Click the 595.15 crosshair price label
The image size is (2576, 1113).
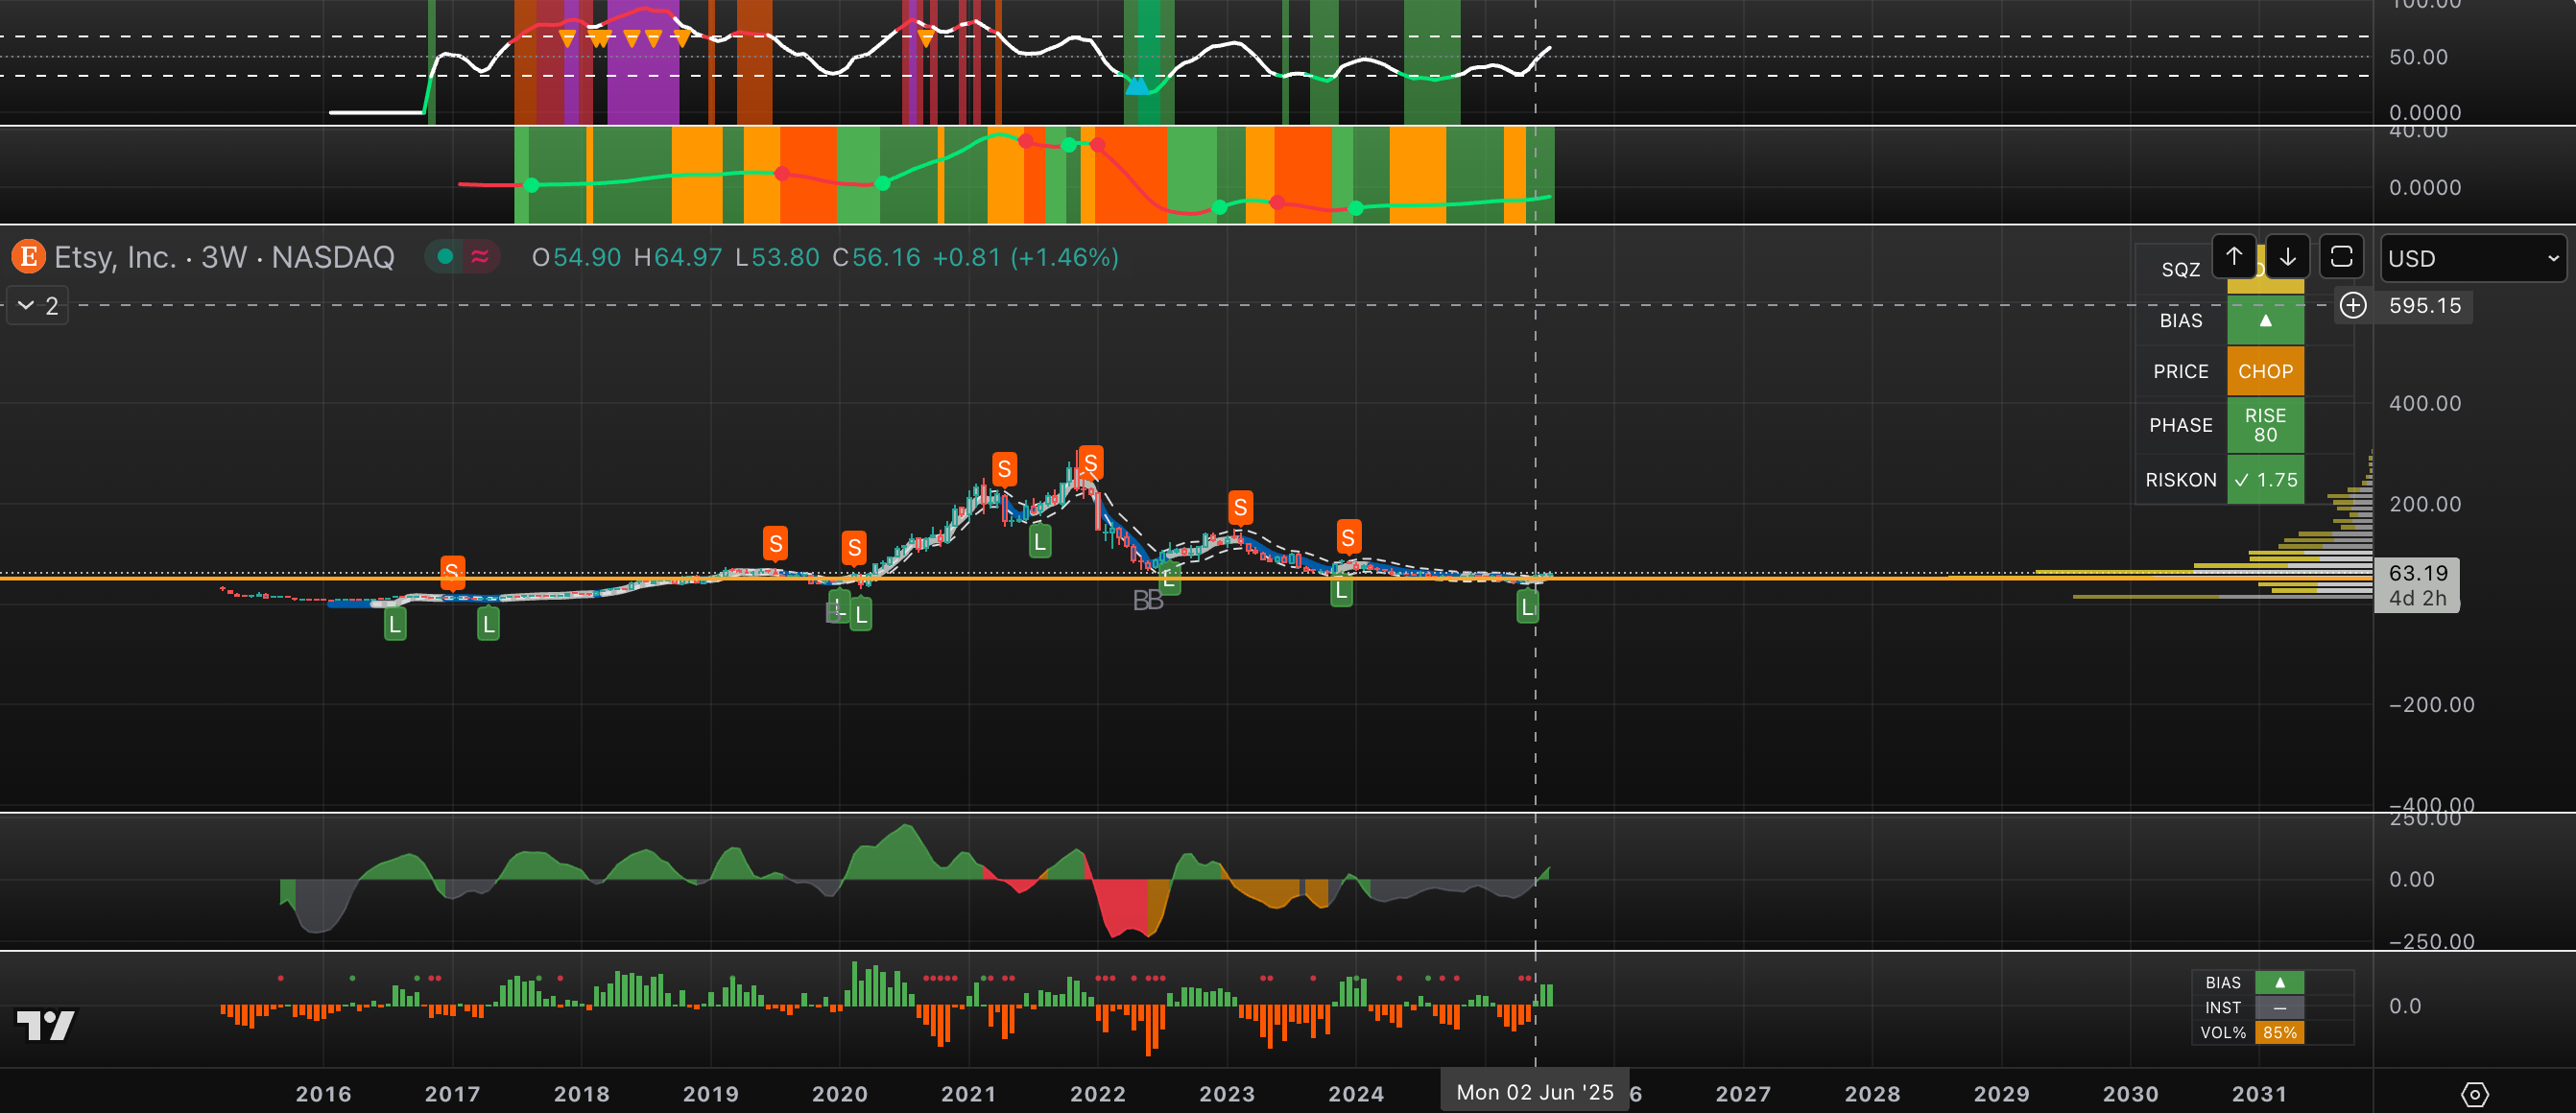tap(2424, 305)
